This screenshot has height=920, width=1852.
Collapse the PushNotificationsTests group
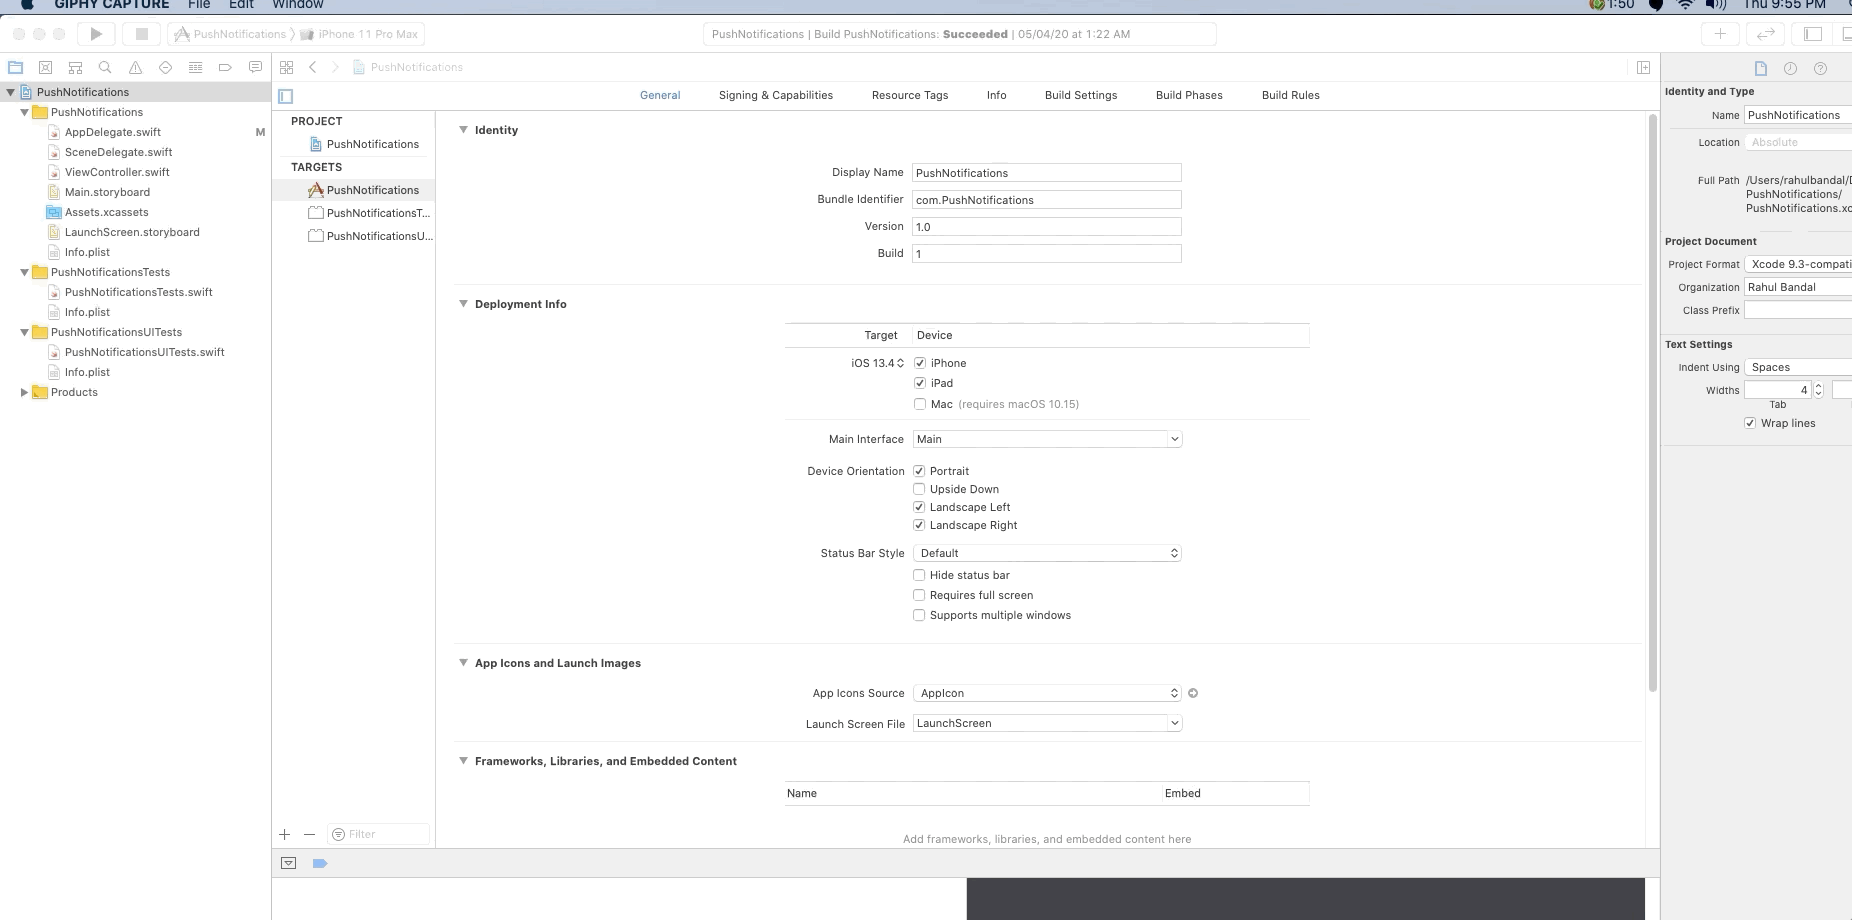click(24, 272)
